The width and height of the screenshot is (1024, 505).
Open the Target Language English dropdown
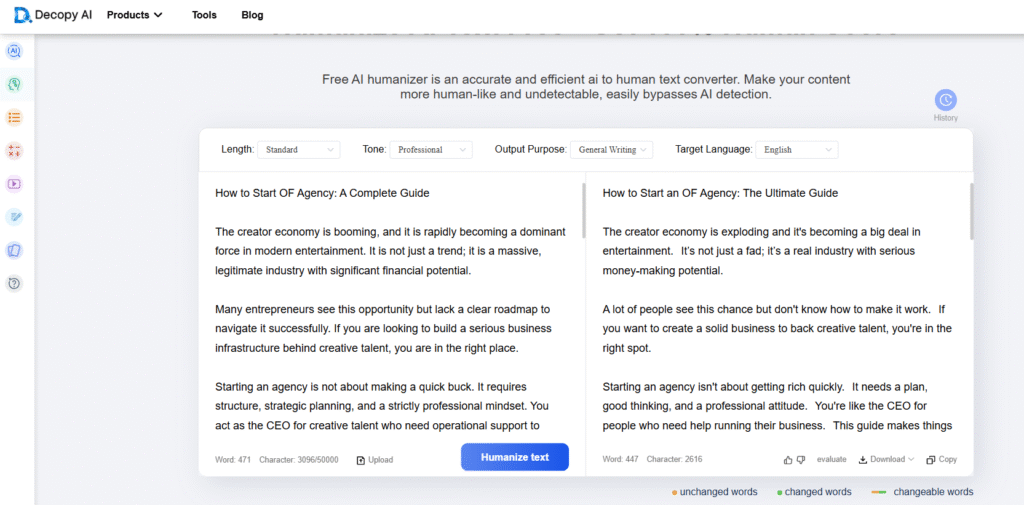pos(797,150)
